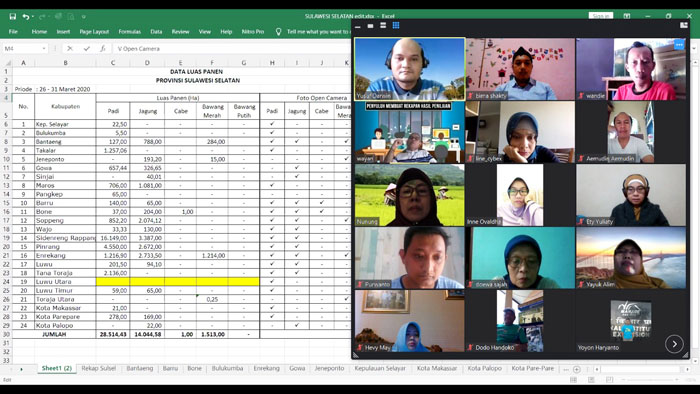The height and width of the screenshot is (394, 700).
Task: Toggle Jagung checkmark in Bantaeng row
Action: click(x=297, y=141)
